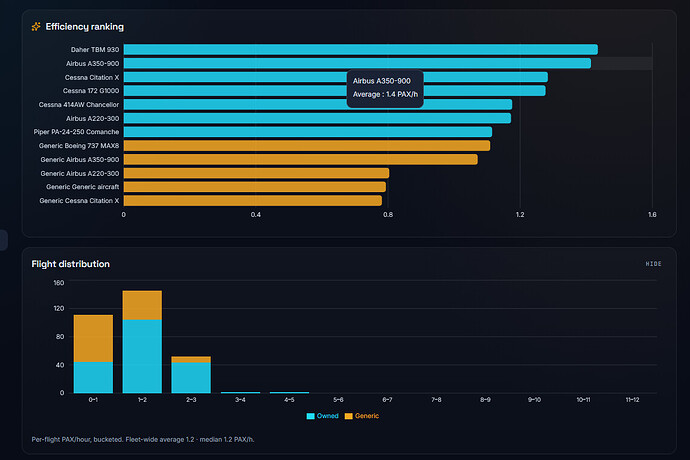Click the 'Piper PA-24-250 Comanche' label
The width and height of the screenshot is (690, 460).
click(x=76, y=132)
